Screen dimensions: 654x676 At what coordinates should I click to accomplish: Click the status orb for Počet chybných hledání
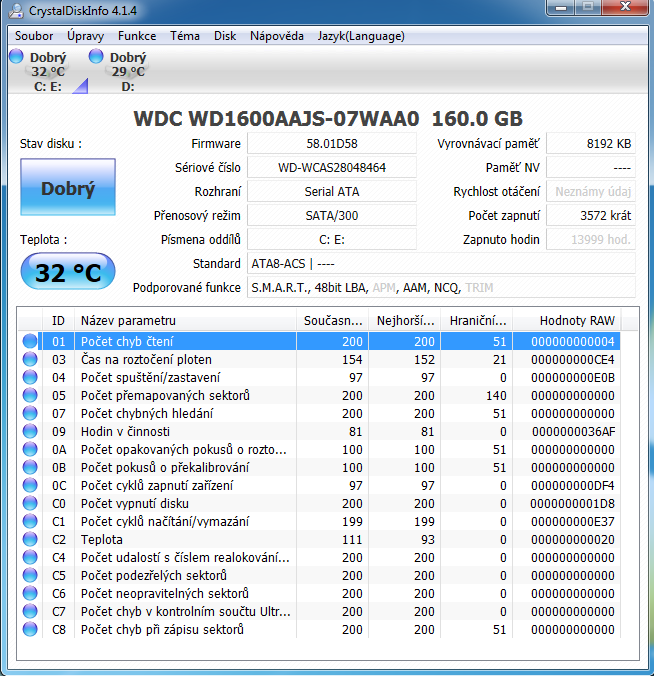coord(30,413)
